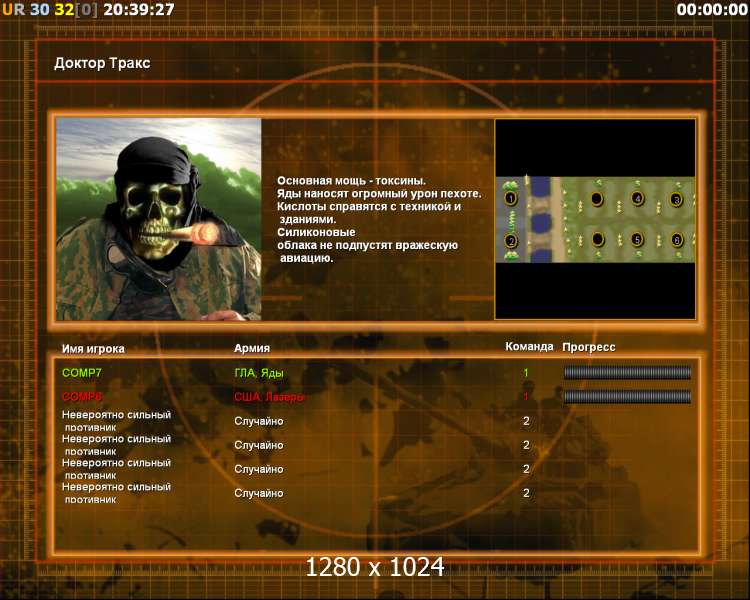Click the 'Прогресс' column header
Screen dimensions: 750x600
(x=589, y=347)
